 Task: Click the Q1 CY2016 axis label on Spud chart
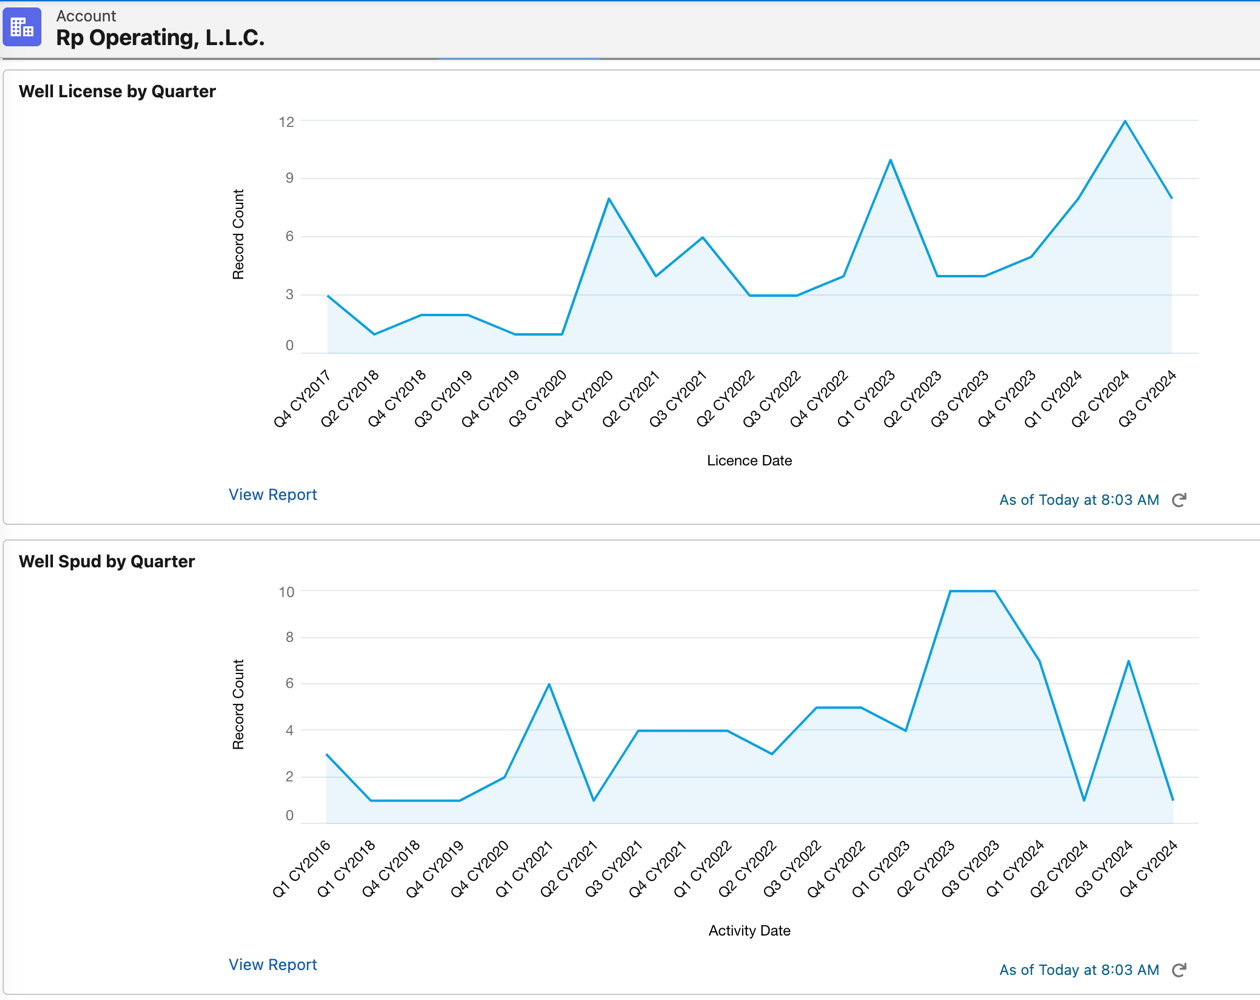coord(301,870)
